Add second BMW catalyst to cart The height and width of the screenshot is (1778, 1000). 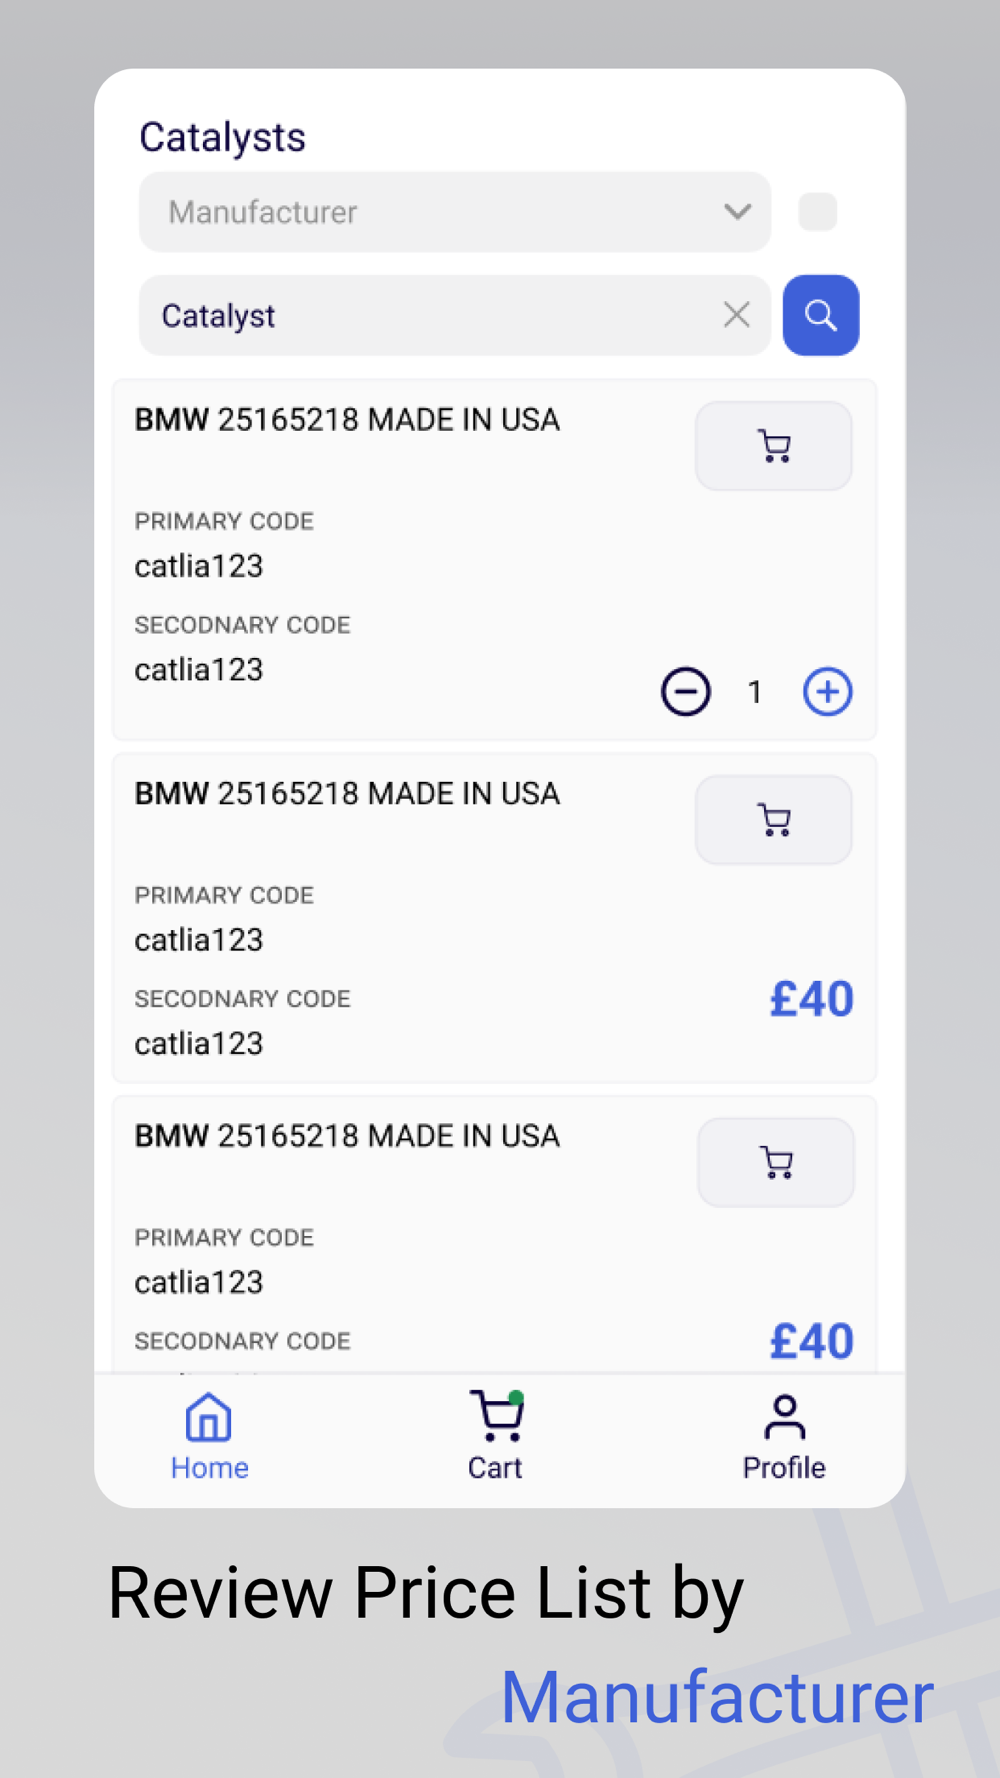click(x=774, y=820)
